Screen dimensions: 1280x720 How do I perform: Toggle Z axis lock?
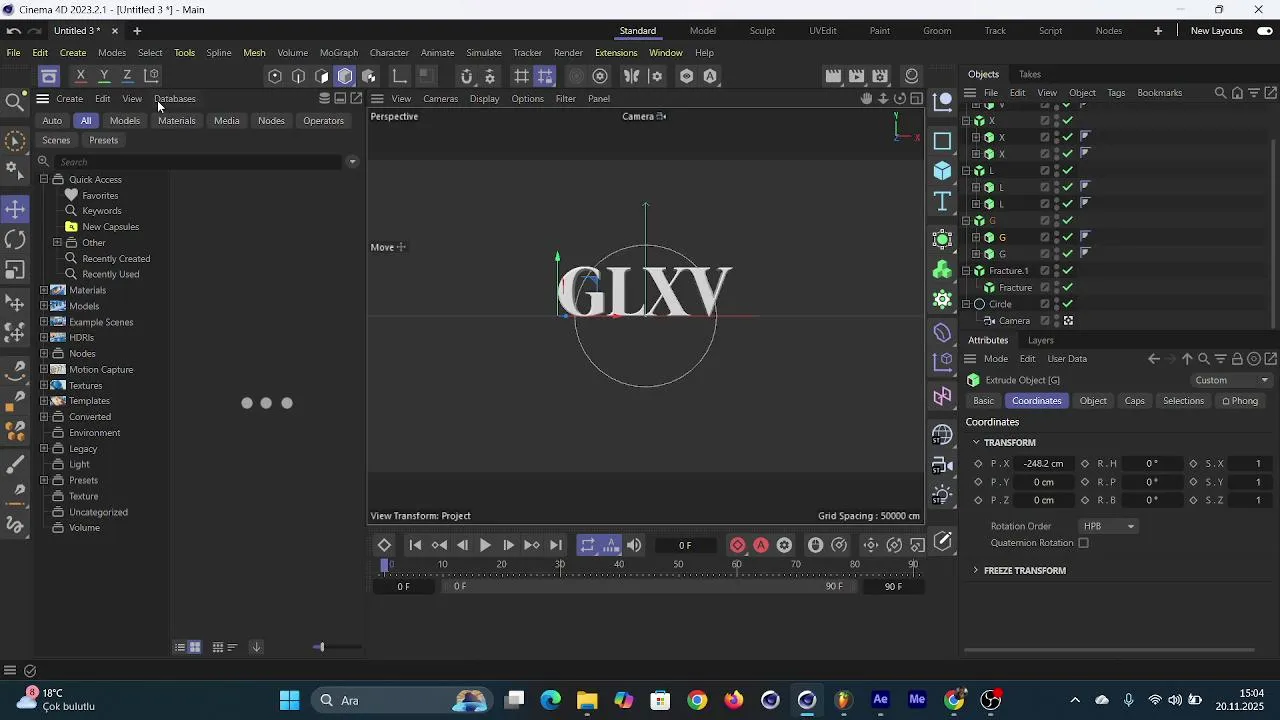pos(127,76)
